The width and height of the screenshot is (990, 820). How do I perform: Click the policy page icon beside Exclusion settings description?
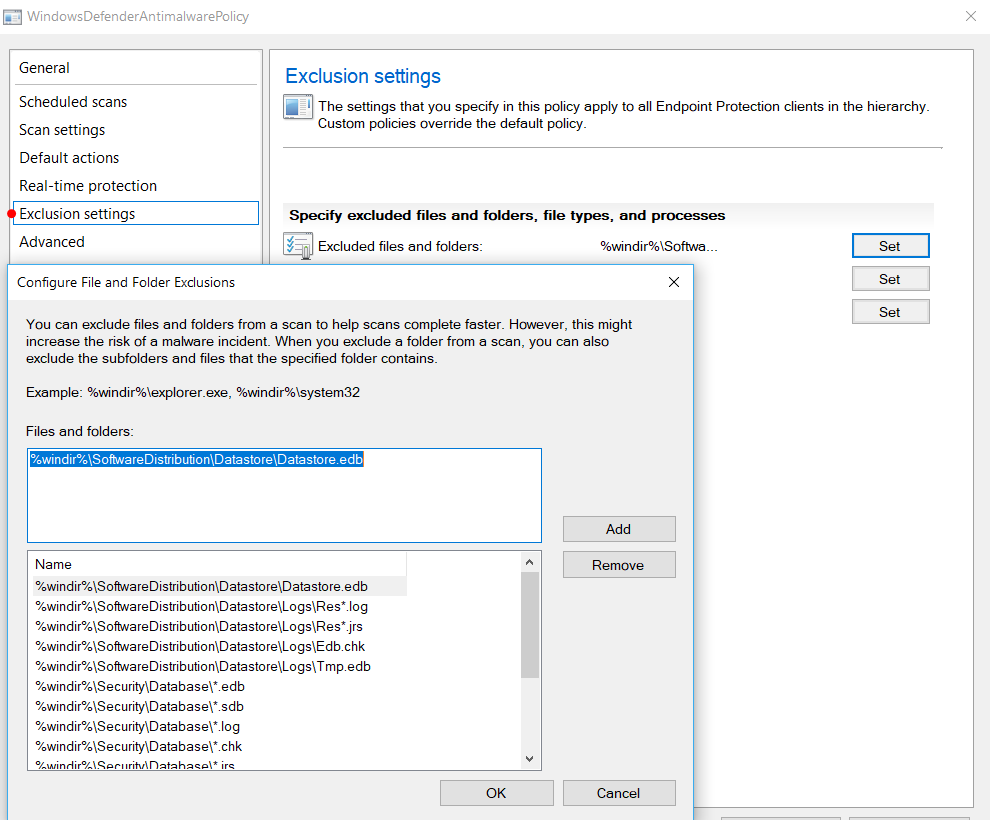(297, 107)
